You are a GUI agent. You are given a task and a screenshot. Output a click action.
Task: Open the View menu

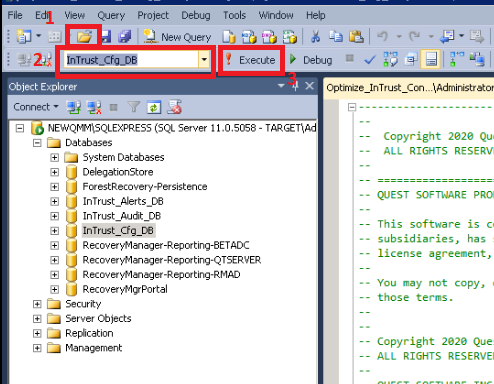pyautogui.click(x=75, y=15)
